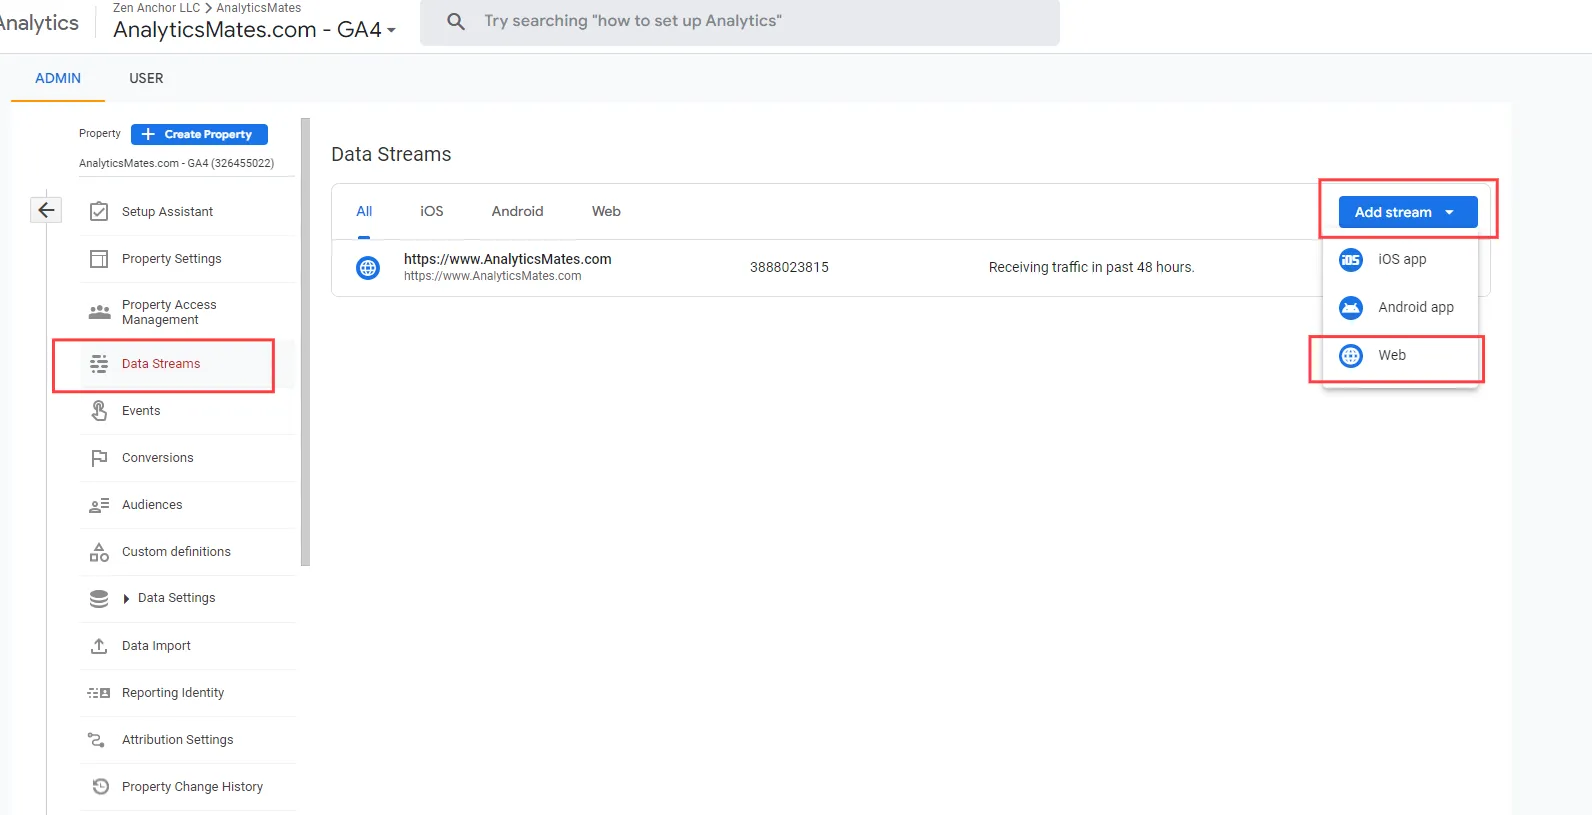Choose iOS app from Add stream menu
The height and width of the screenshot is (815, 1592).
click(1400, 260)
